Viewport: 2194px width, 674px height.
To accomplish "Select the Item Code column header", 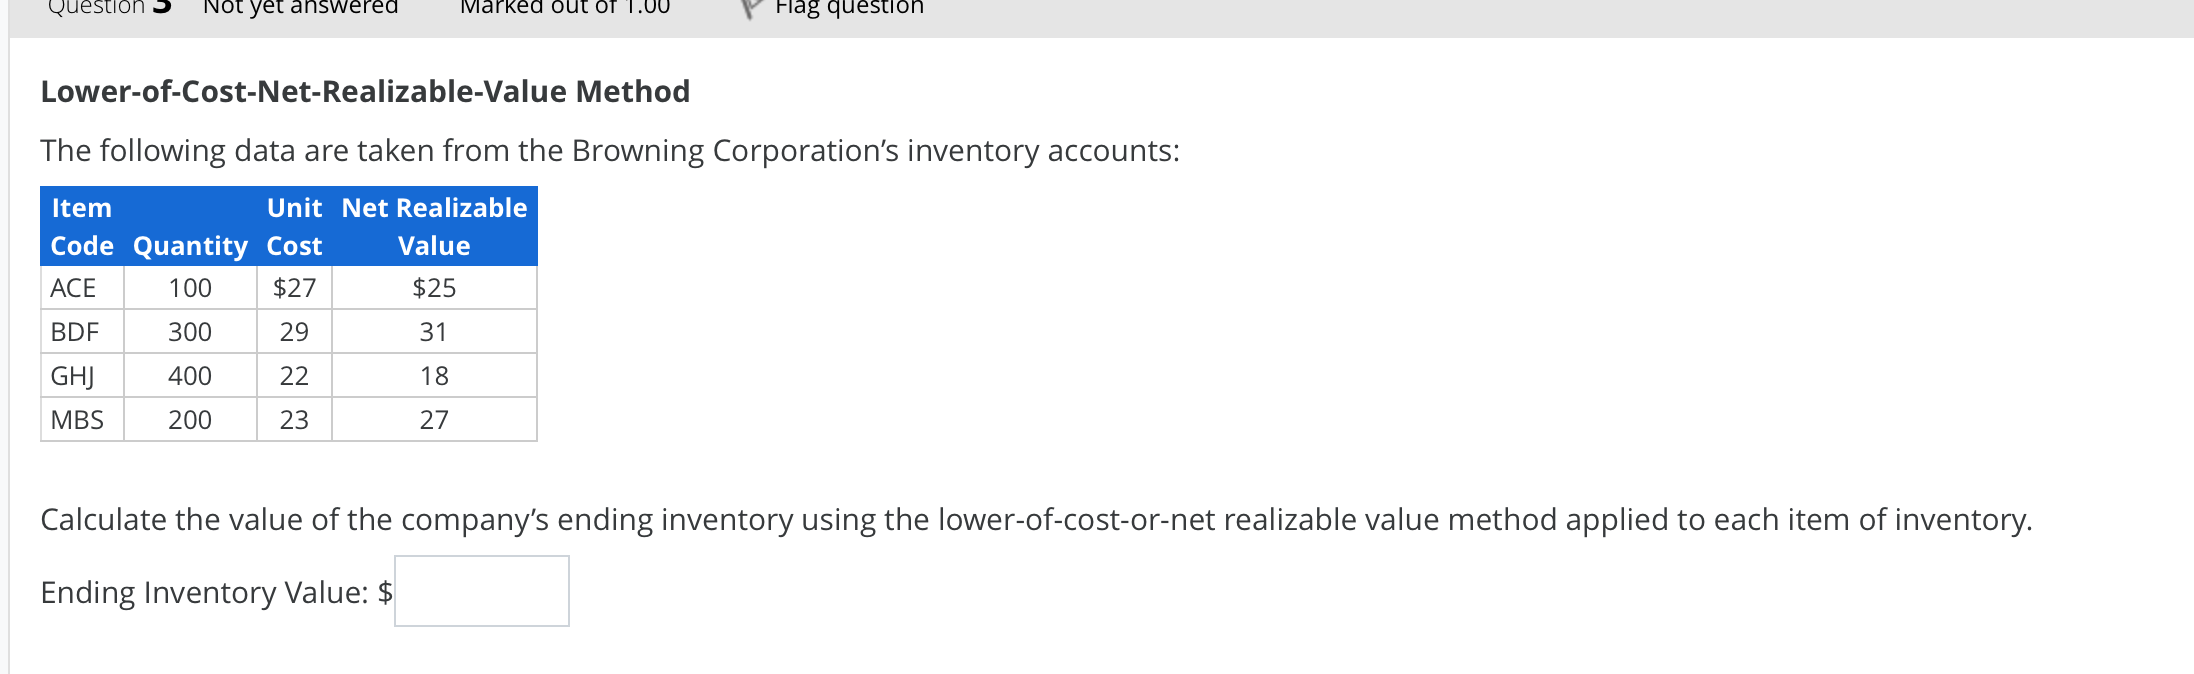I will [x=80, y=226].
